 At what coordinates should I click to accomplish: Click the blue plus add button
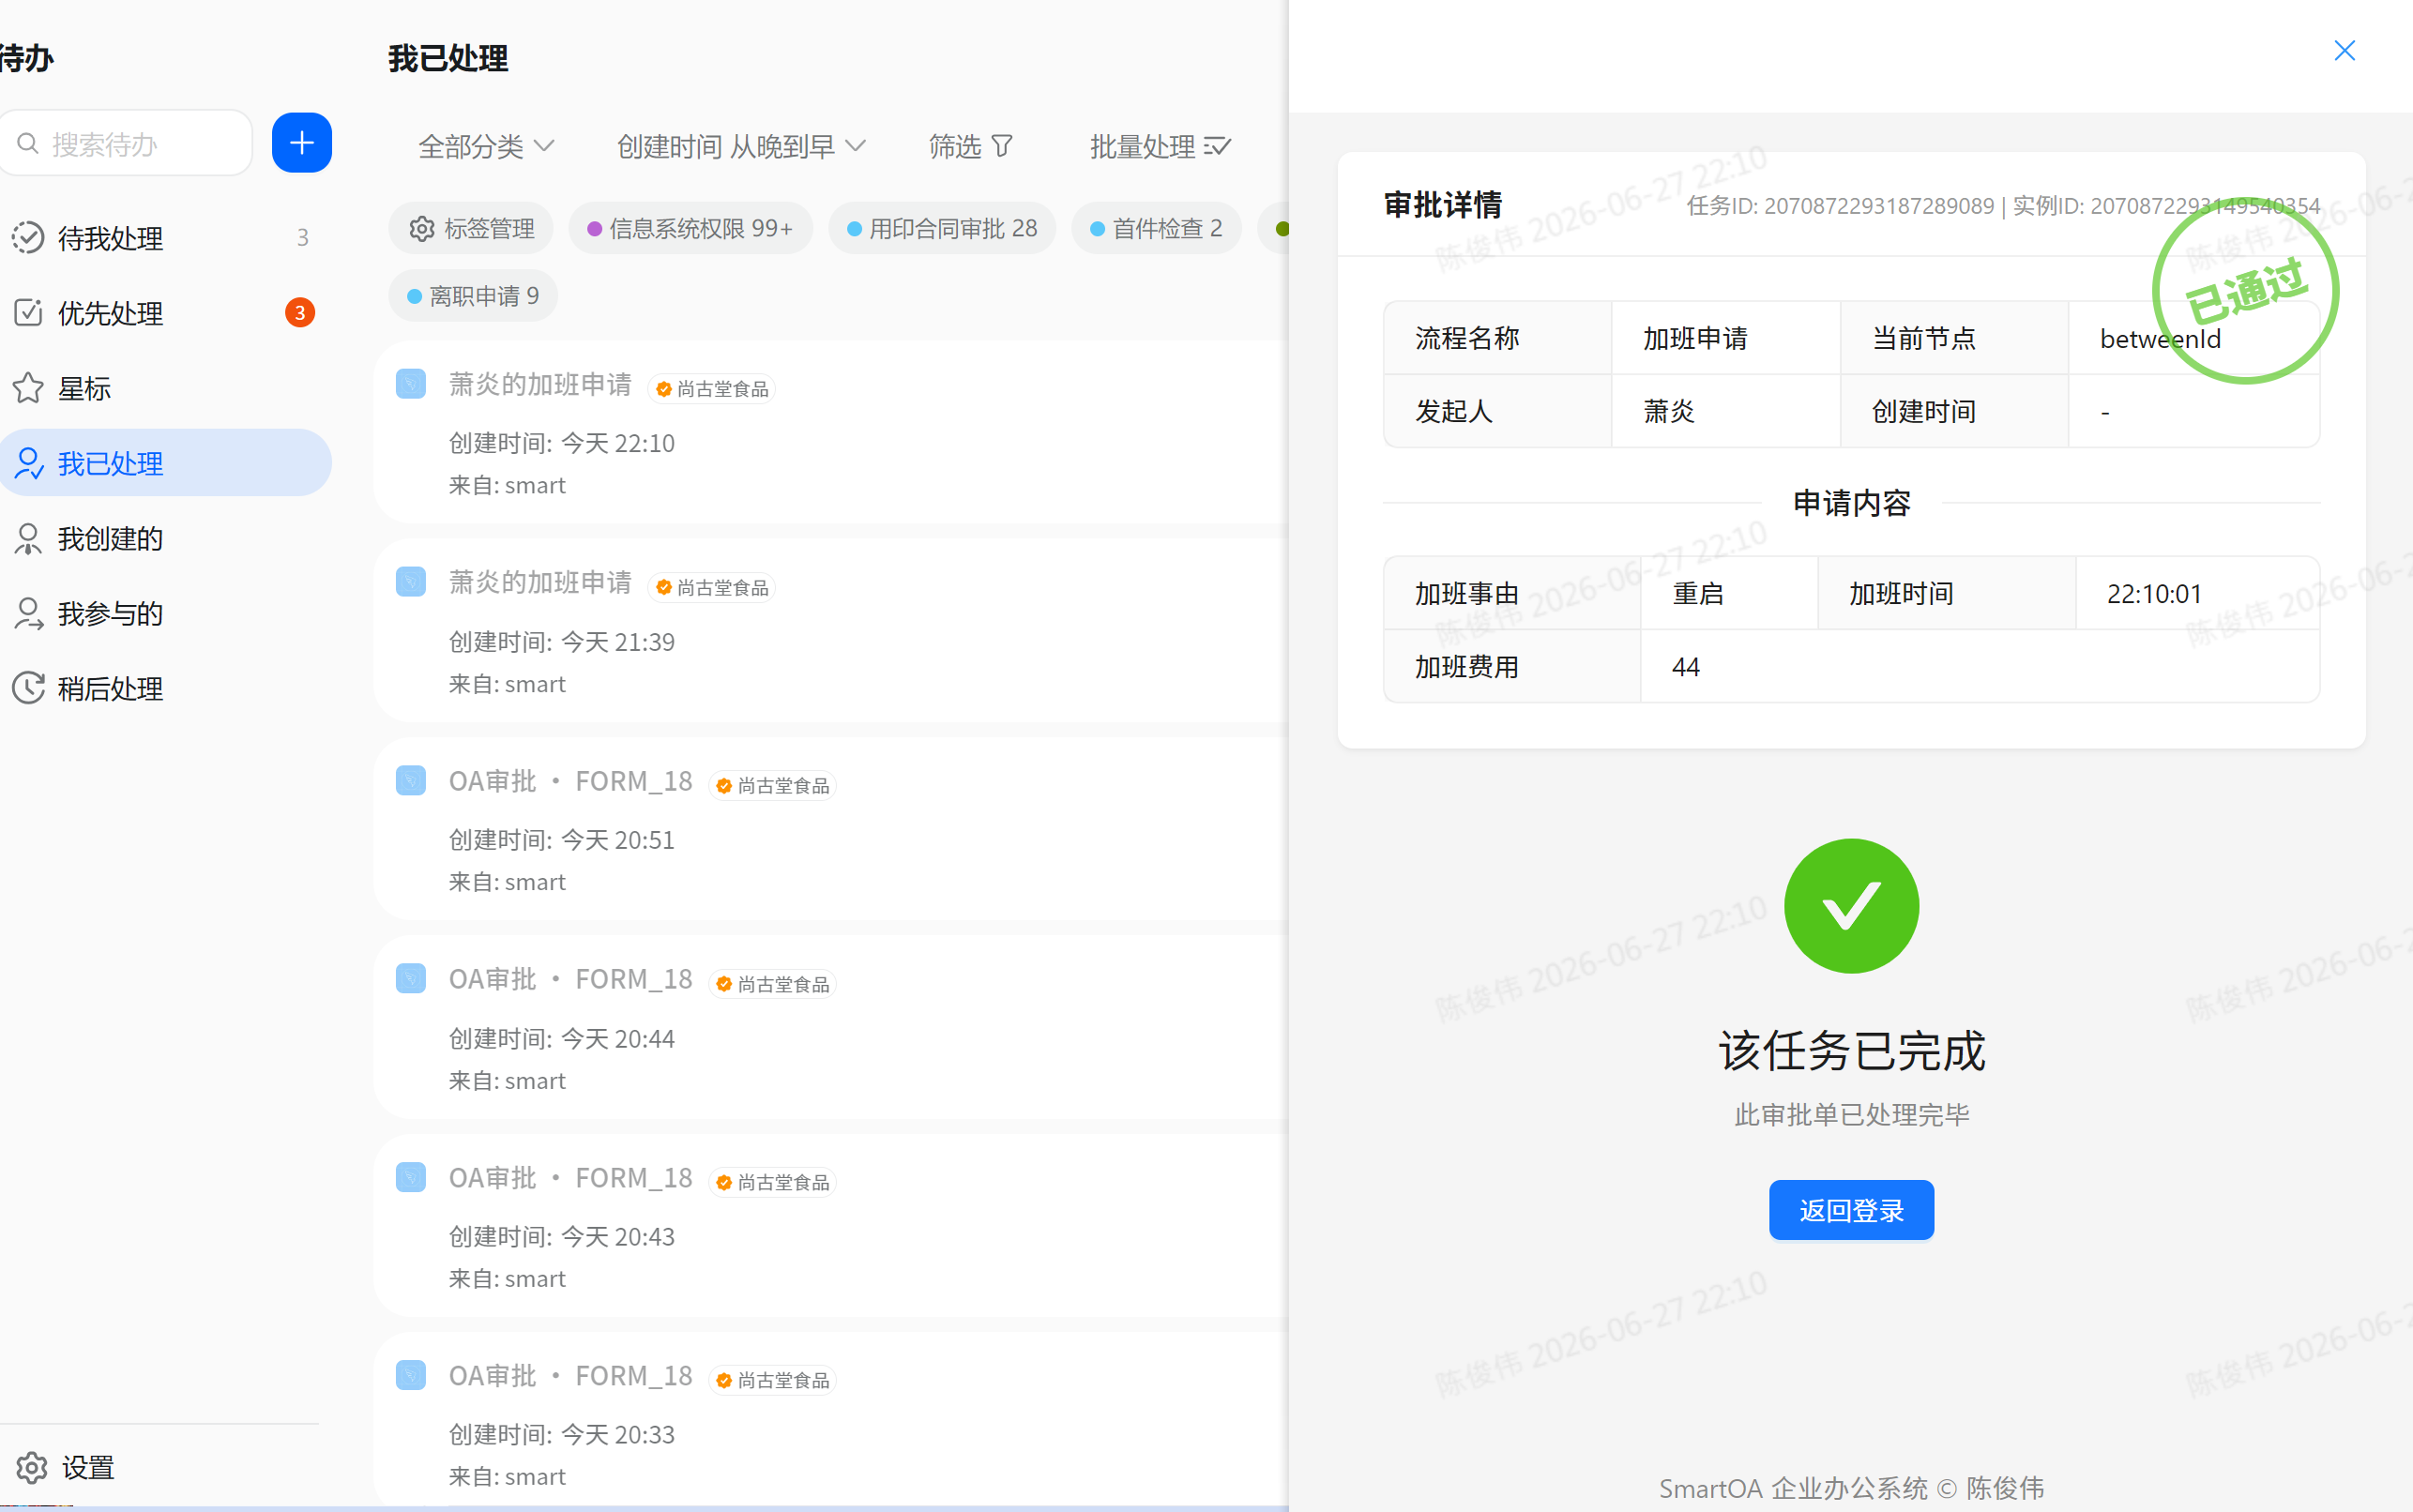pos(301,143)
